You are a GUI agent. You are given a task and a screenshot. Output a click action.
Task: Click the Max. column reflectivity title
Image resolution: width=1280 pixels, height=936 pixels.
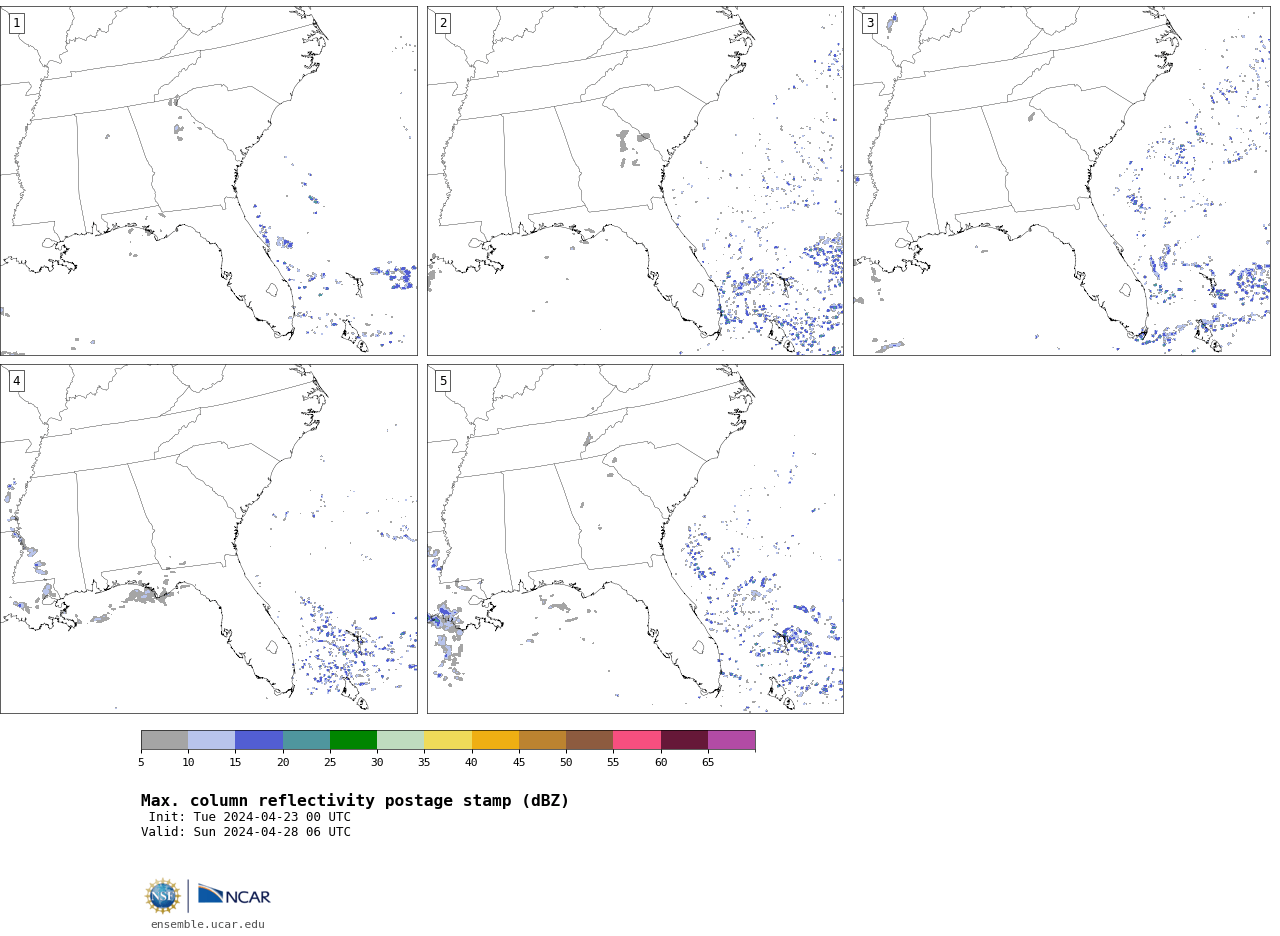click(x=355, y=801)
